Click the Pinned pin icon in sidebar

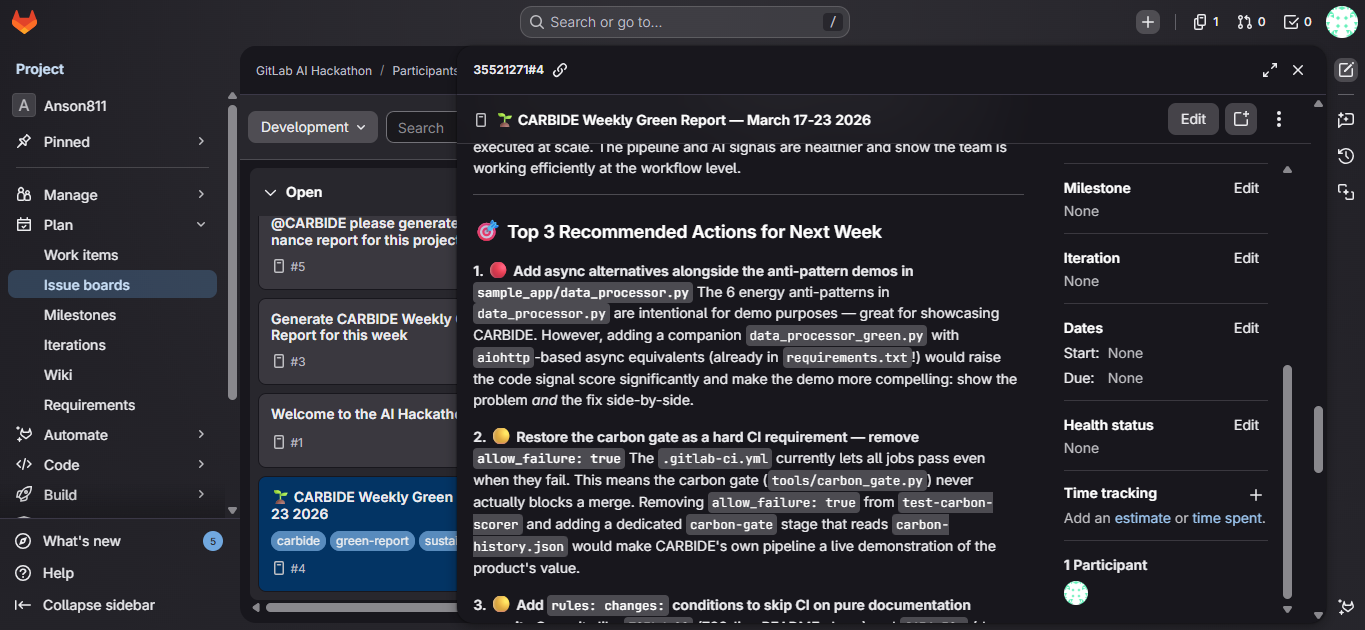[24, 142]
